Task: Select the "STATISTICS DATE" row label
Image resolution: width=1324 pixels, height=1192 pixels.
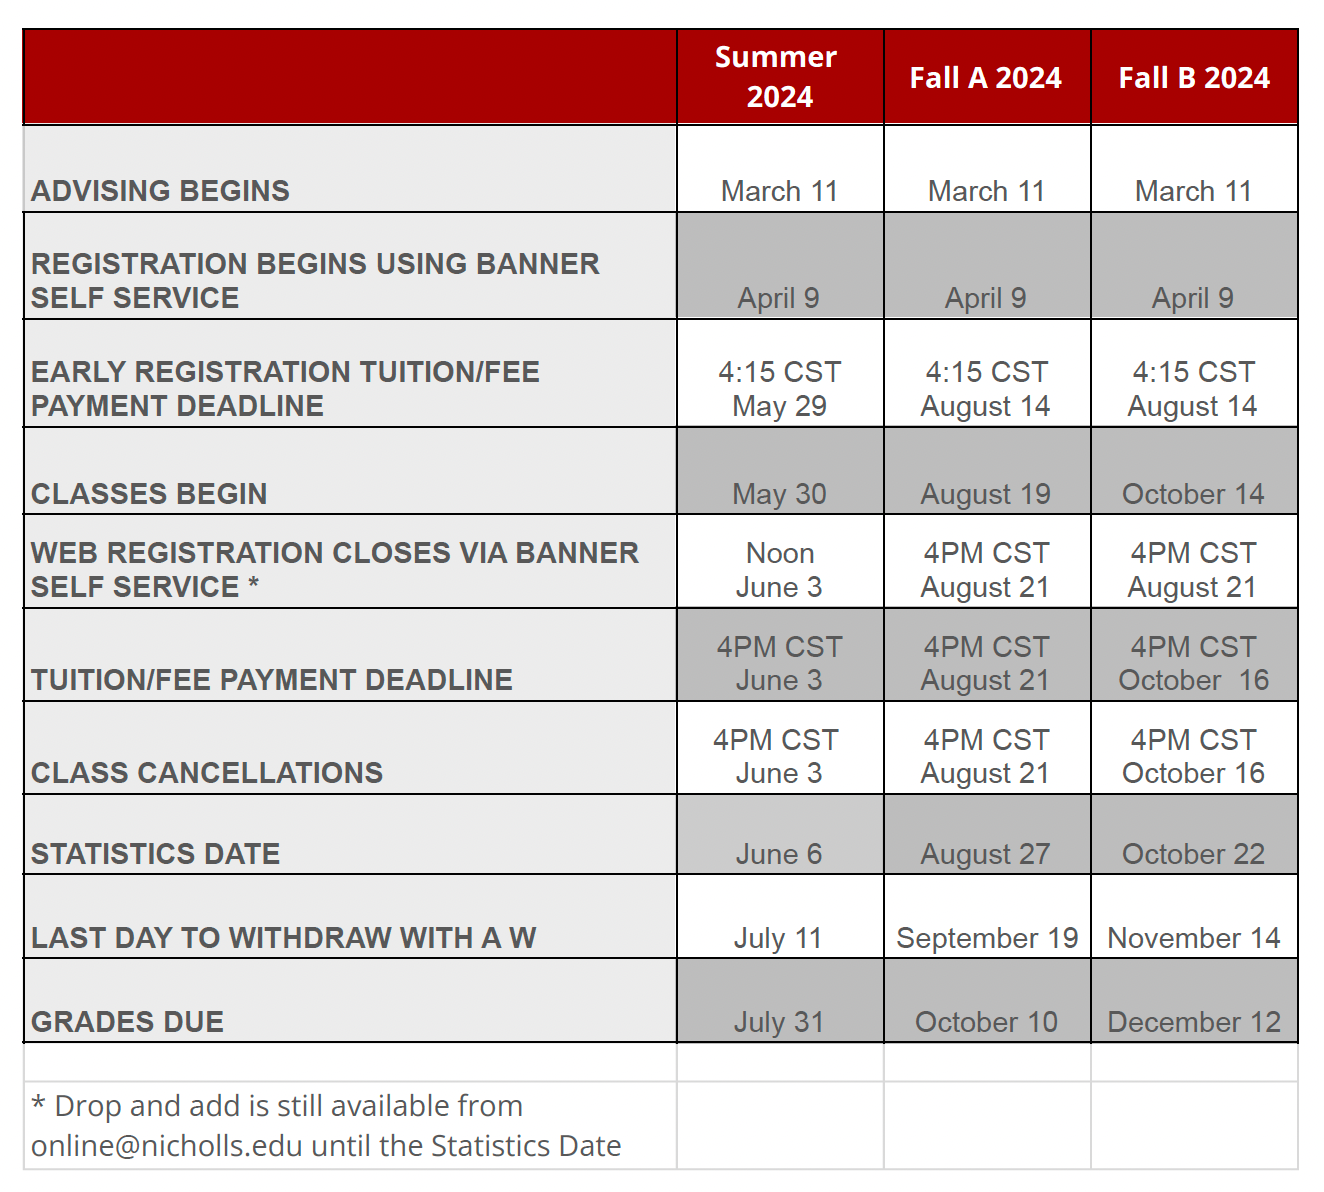Action: point(155,854)
